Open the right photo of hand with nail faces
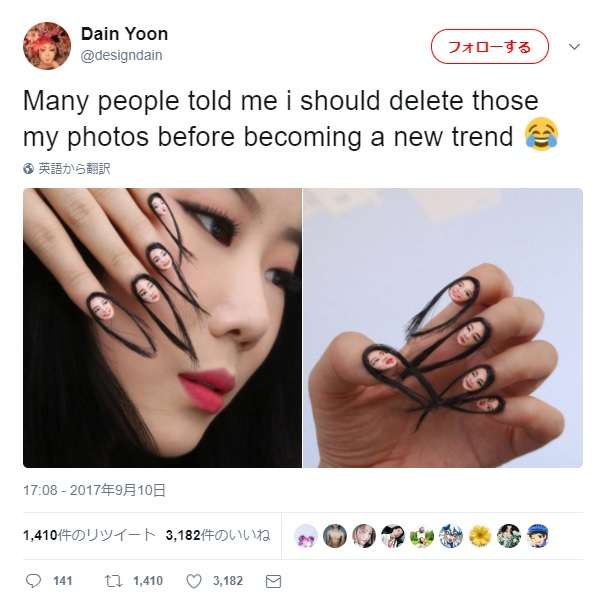 tap(443, 328)
